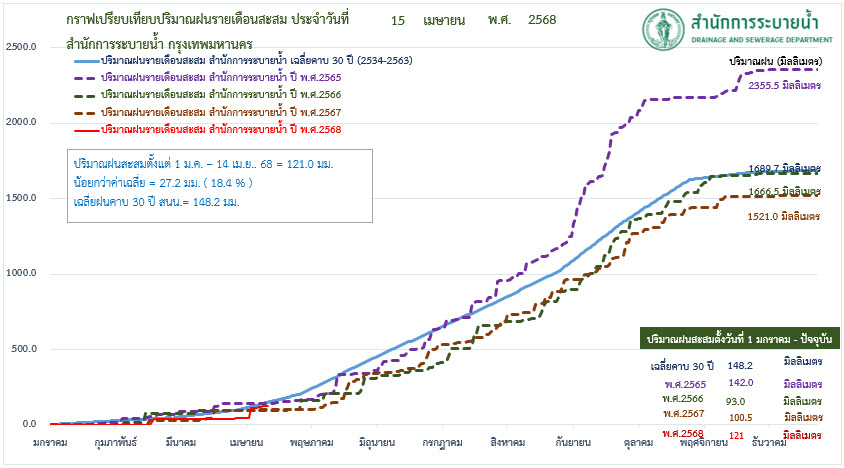Click the 148.2 value for เฉลี่ยคาบ 30 ปี

point(740,365)
